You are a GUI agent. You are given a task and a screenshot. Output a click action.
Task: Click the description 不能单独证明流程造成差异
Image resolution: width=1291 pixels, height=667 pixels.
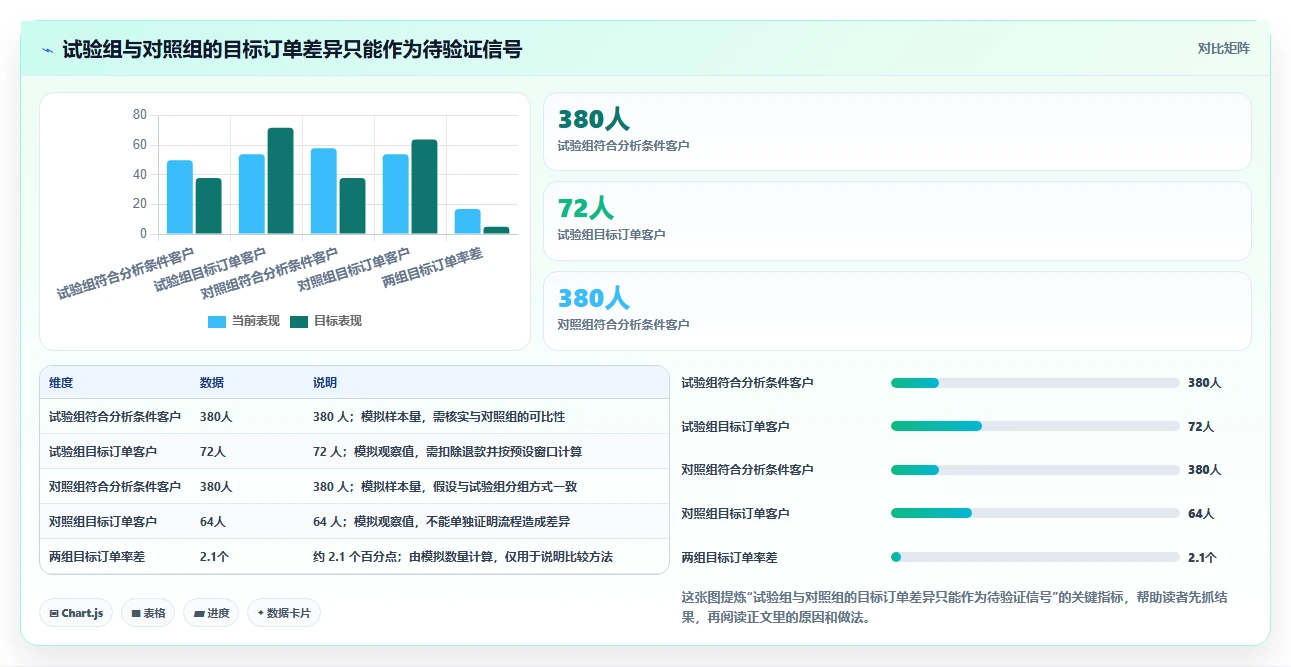pos(498,522)
